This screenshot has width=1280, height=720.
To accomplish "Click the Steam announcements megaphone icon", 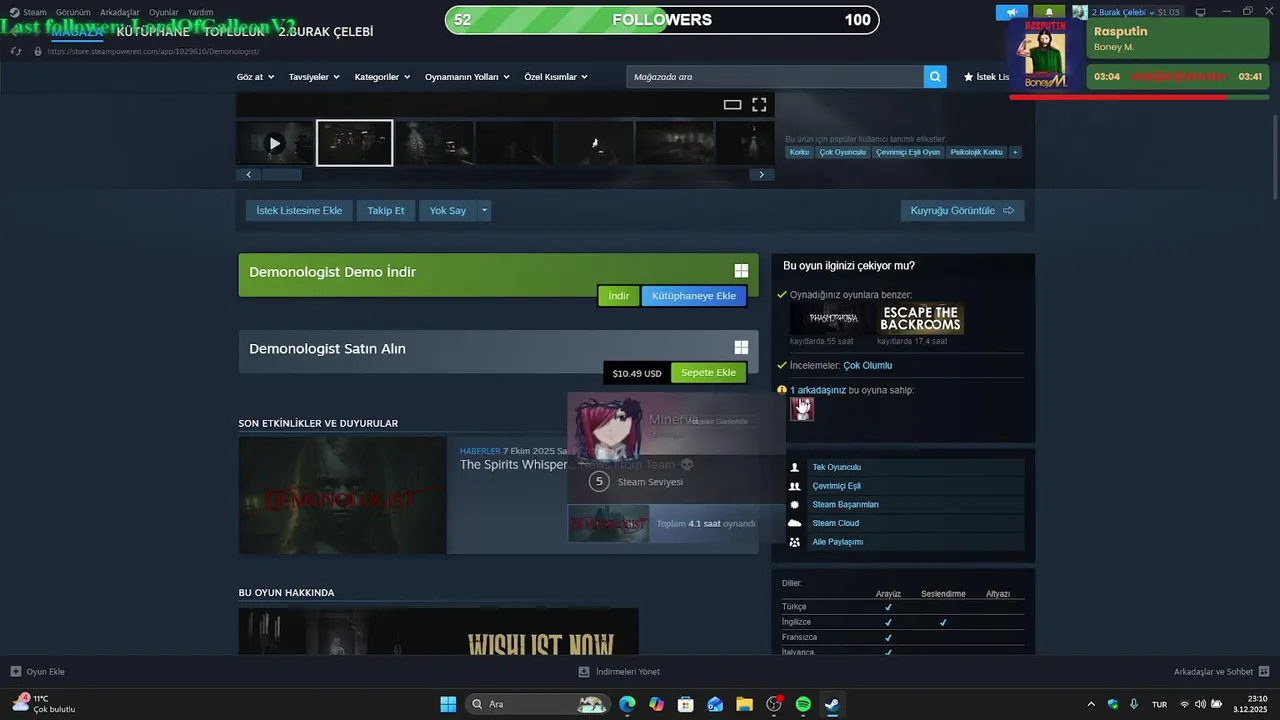I will pos(1012,12).
